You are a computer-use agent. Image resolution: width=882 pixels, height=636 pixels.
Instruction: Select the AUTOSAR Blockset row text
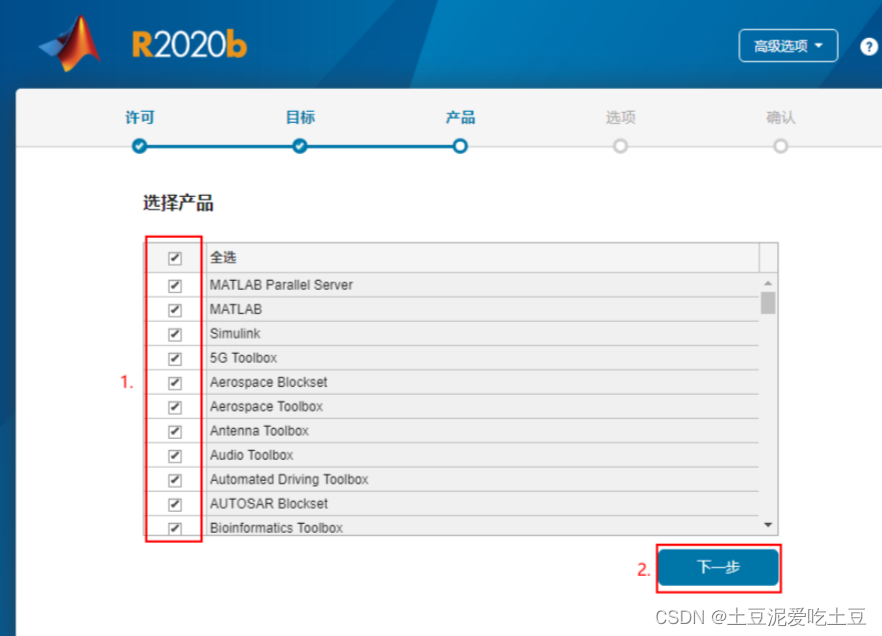point(269,503)
